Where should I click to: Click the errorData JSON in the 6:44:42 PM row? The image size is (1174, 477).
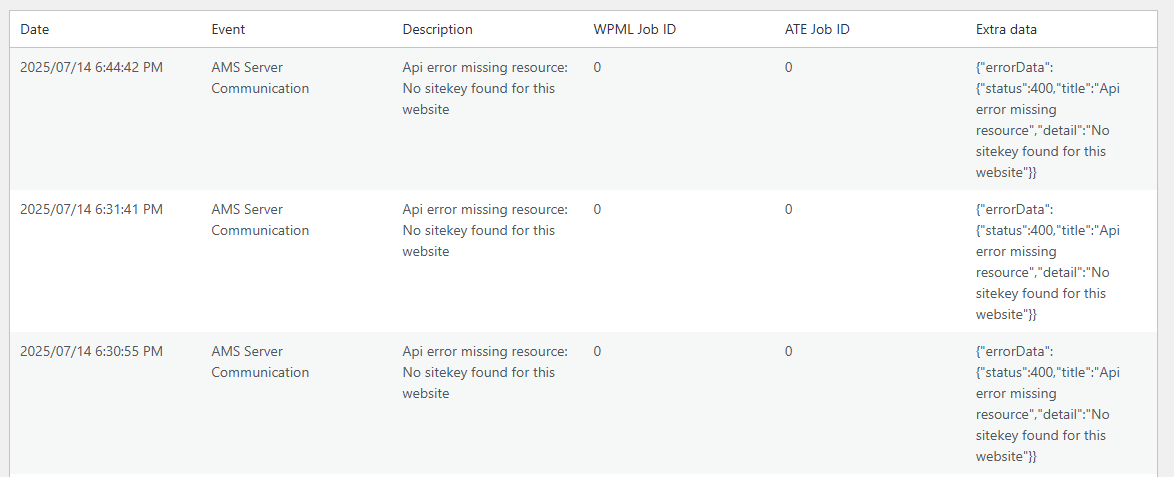[x=1046, y=120]
